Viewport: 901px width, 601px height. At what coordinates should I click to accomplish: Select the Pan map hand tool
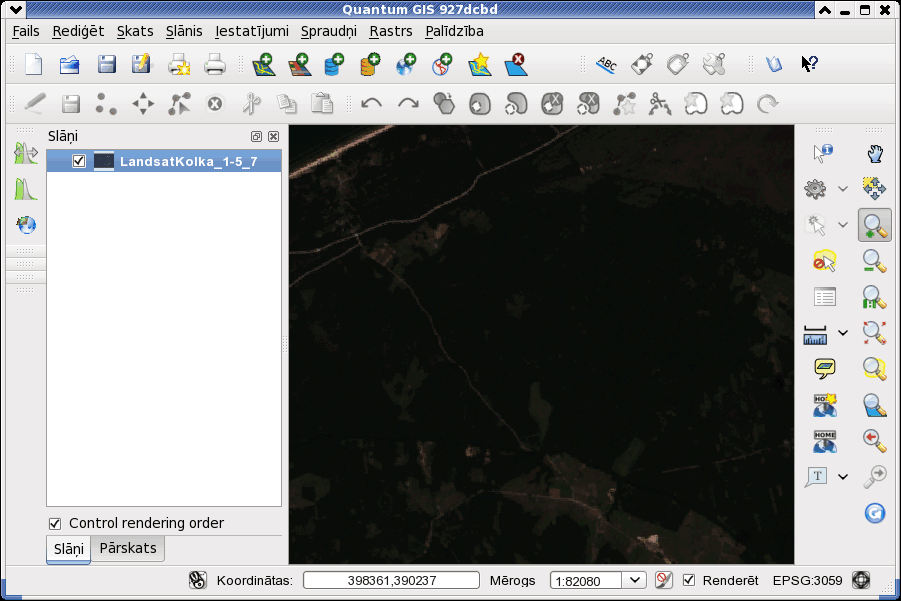click(x=875, y=153)
